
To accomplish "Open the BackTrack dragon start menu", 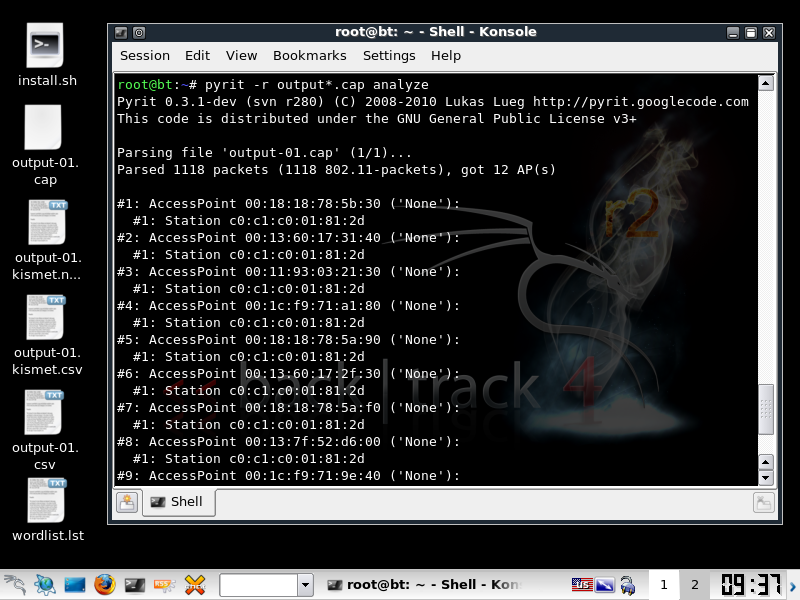I will tap(14, 584).
